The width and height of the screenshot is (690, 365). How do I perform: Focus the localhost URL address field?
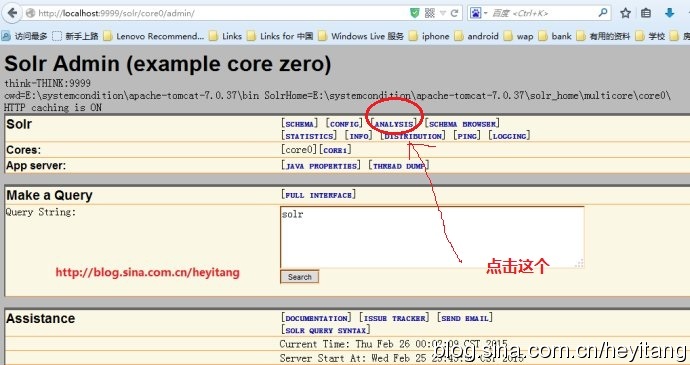[220, 13]
